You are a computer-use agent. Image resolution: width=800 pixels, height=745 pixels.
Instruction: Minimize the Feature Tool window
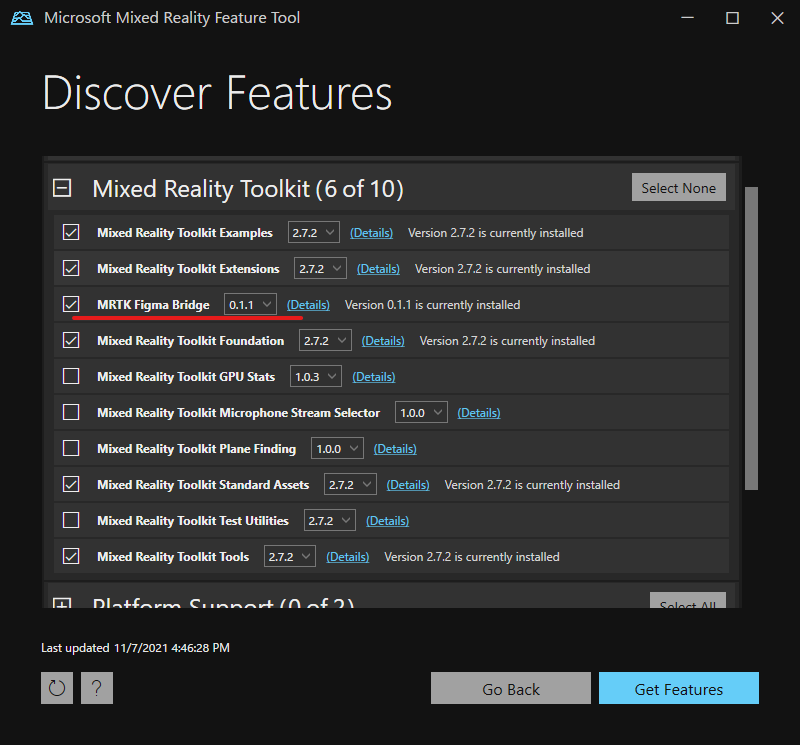coord(687,18)
